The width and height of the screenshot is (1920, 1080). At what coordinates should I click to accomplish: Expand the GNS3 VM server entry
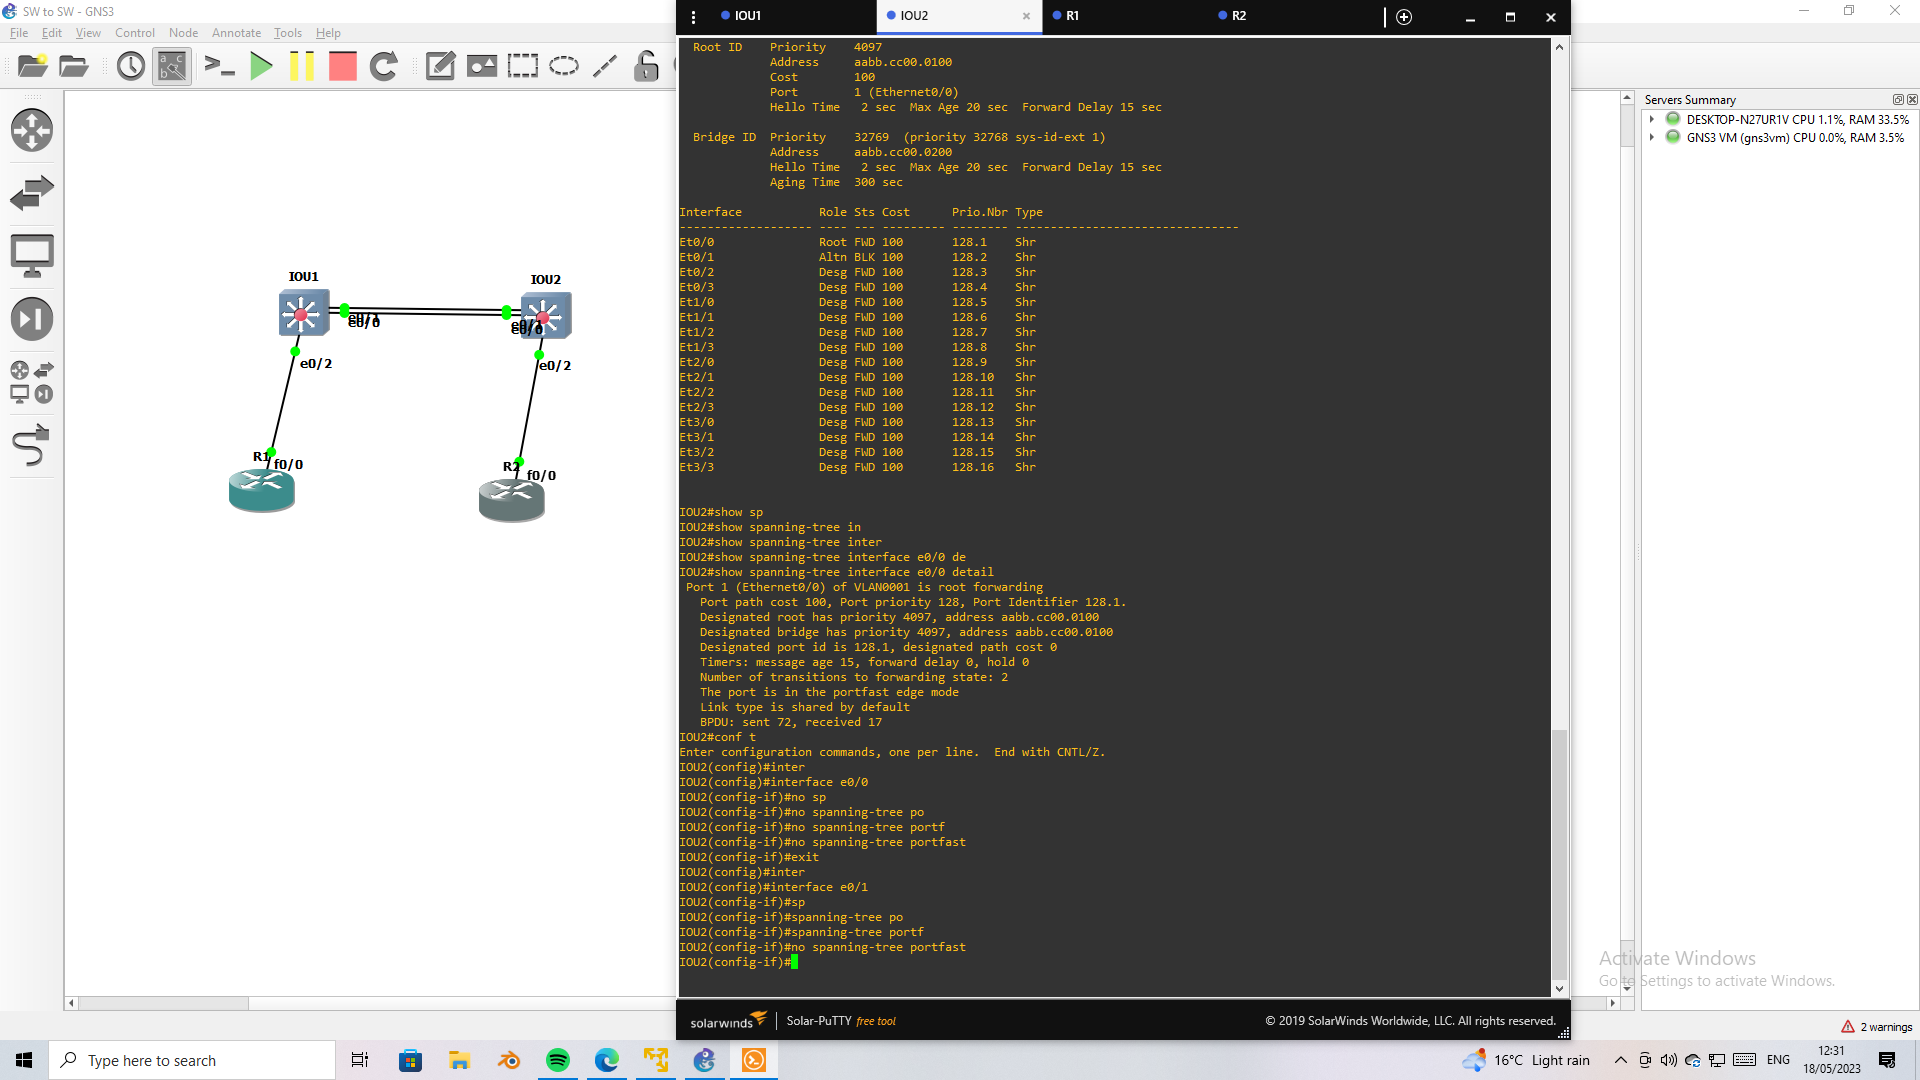click(x=1652, y=138)
